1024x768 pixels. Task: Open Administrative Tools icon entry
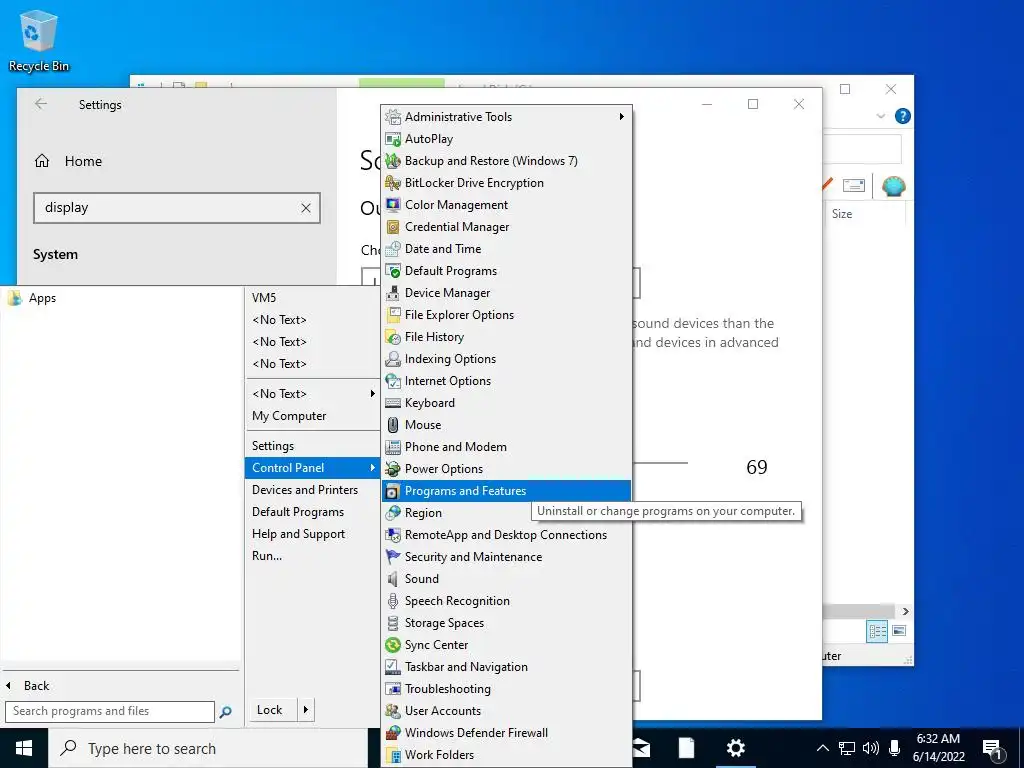coord(392,117)
